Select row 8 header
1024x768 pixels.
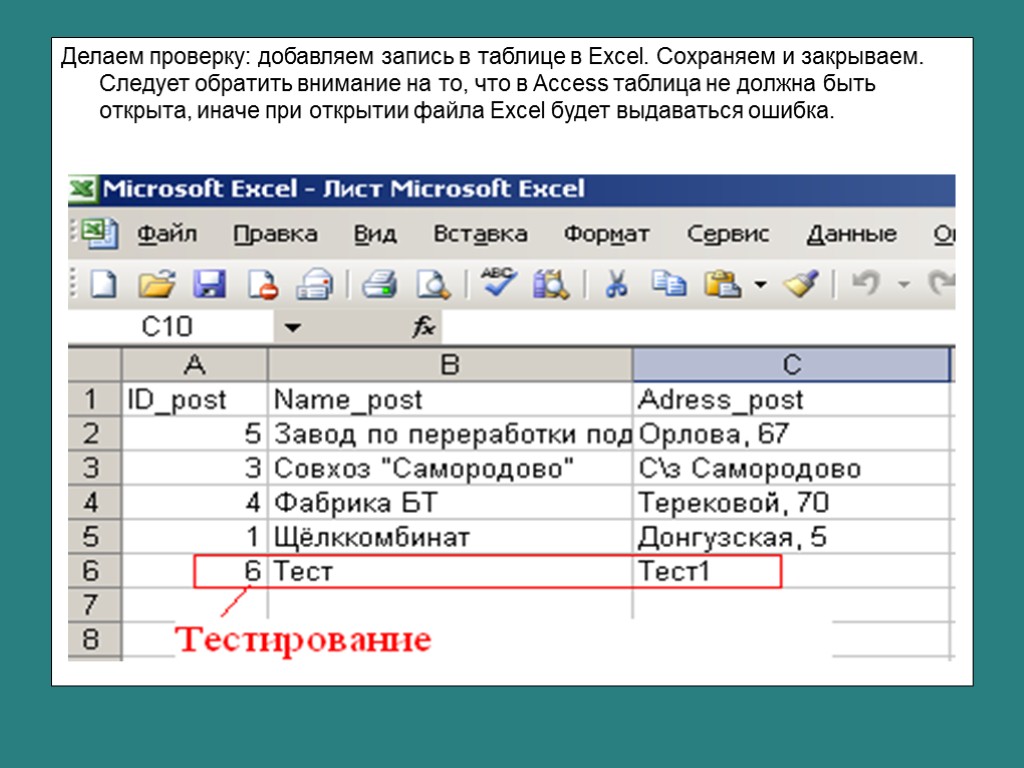[x=95, y=639]
